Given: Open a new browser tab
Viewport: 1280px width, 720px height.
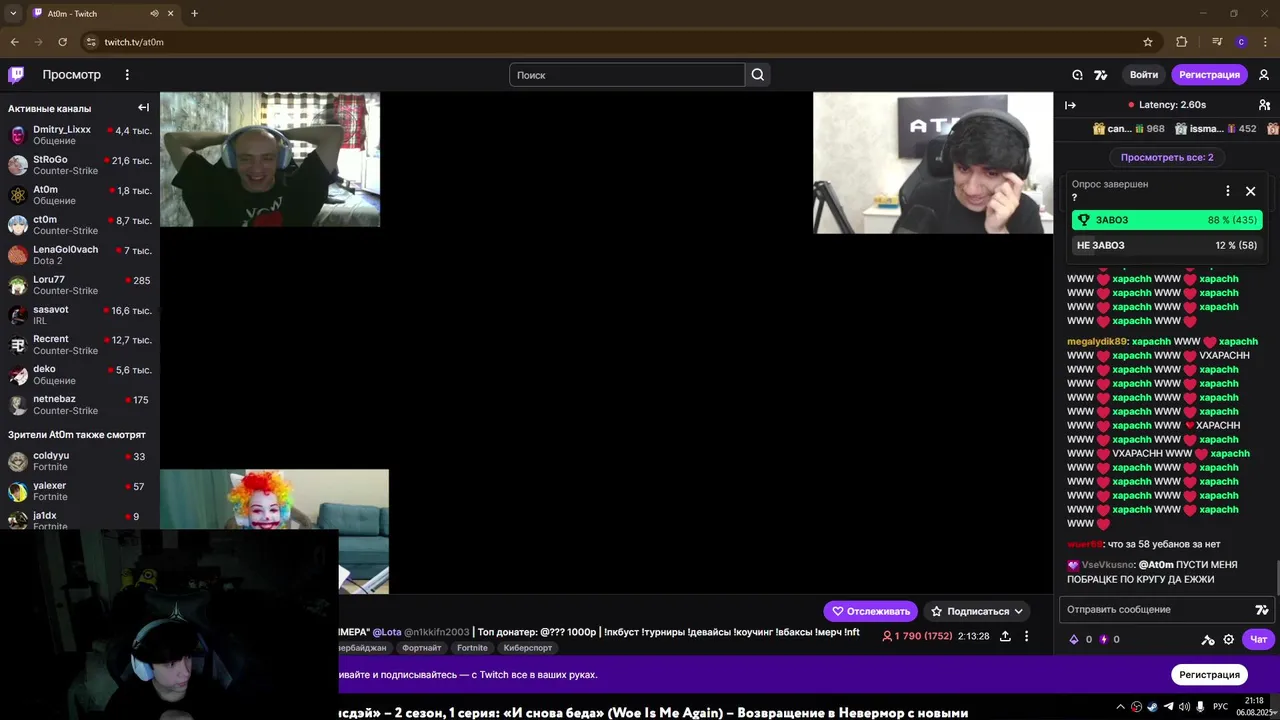Looking at the screenshot, I should click(x=194, y=14).
